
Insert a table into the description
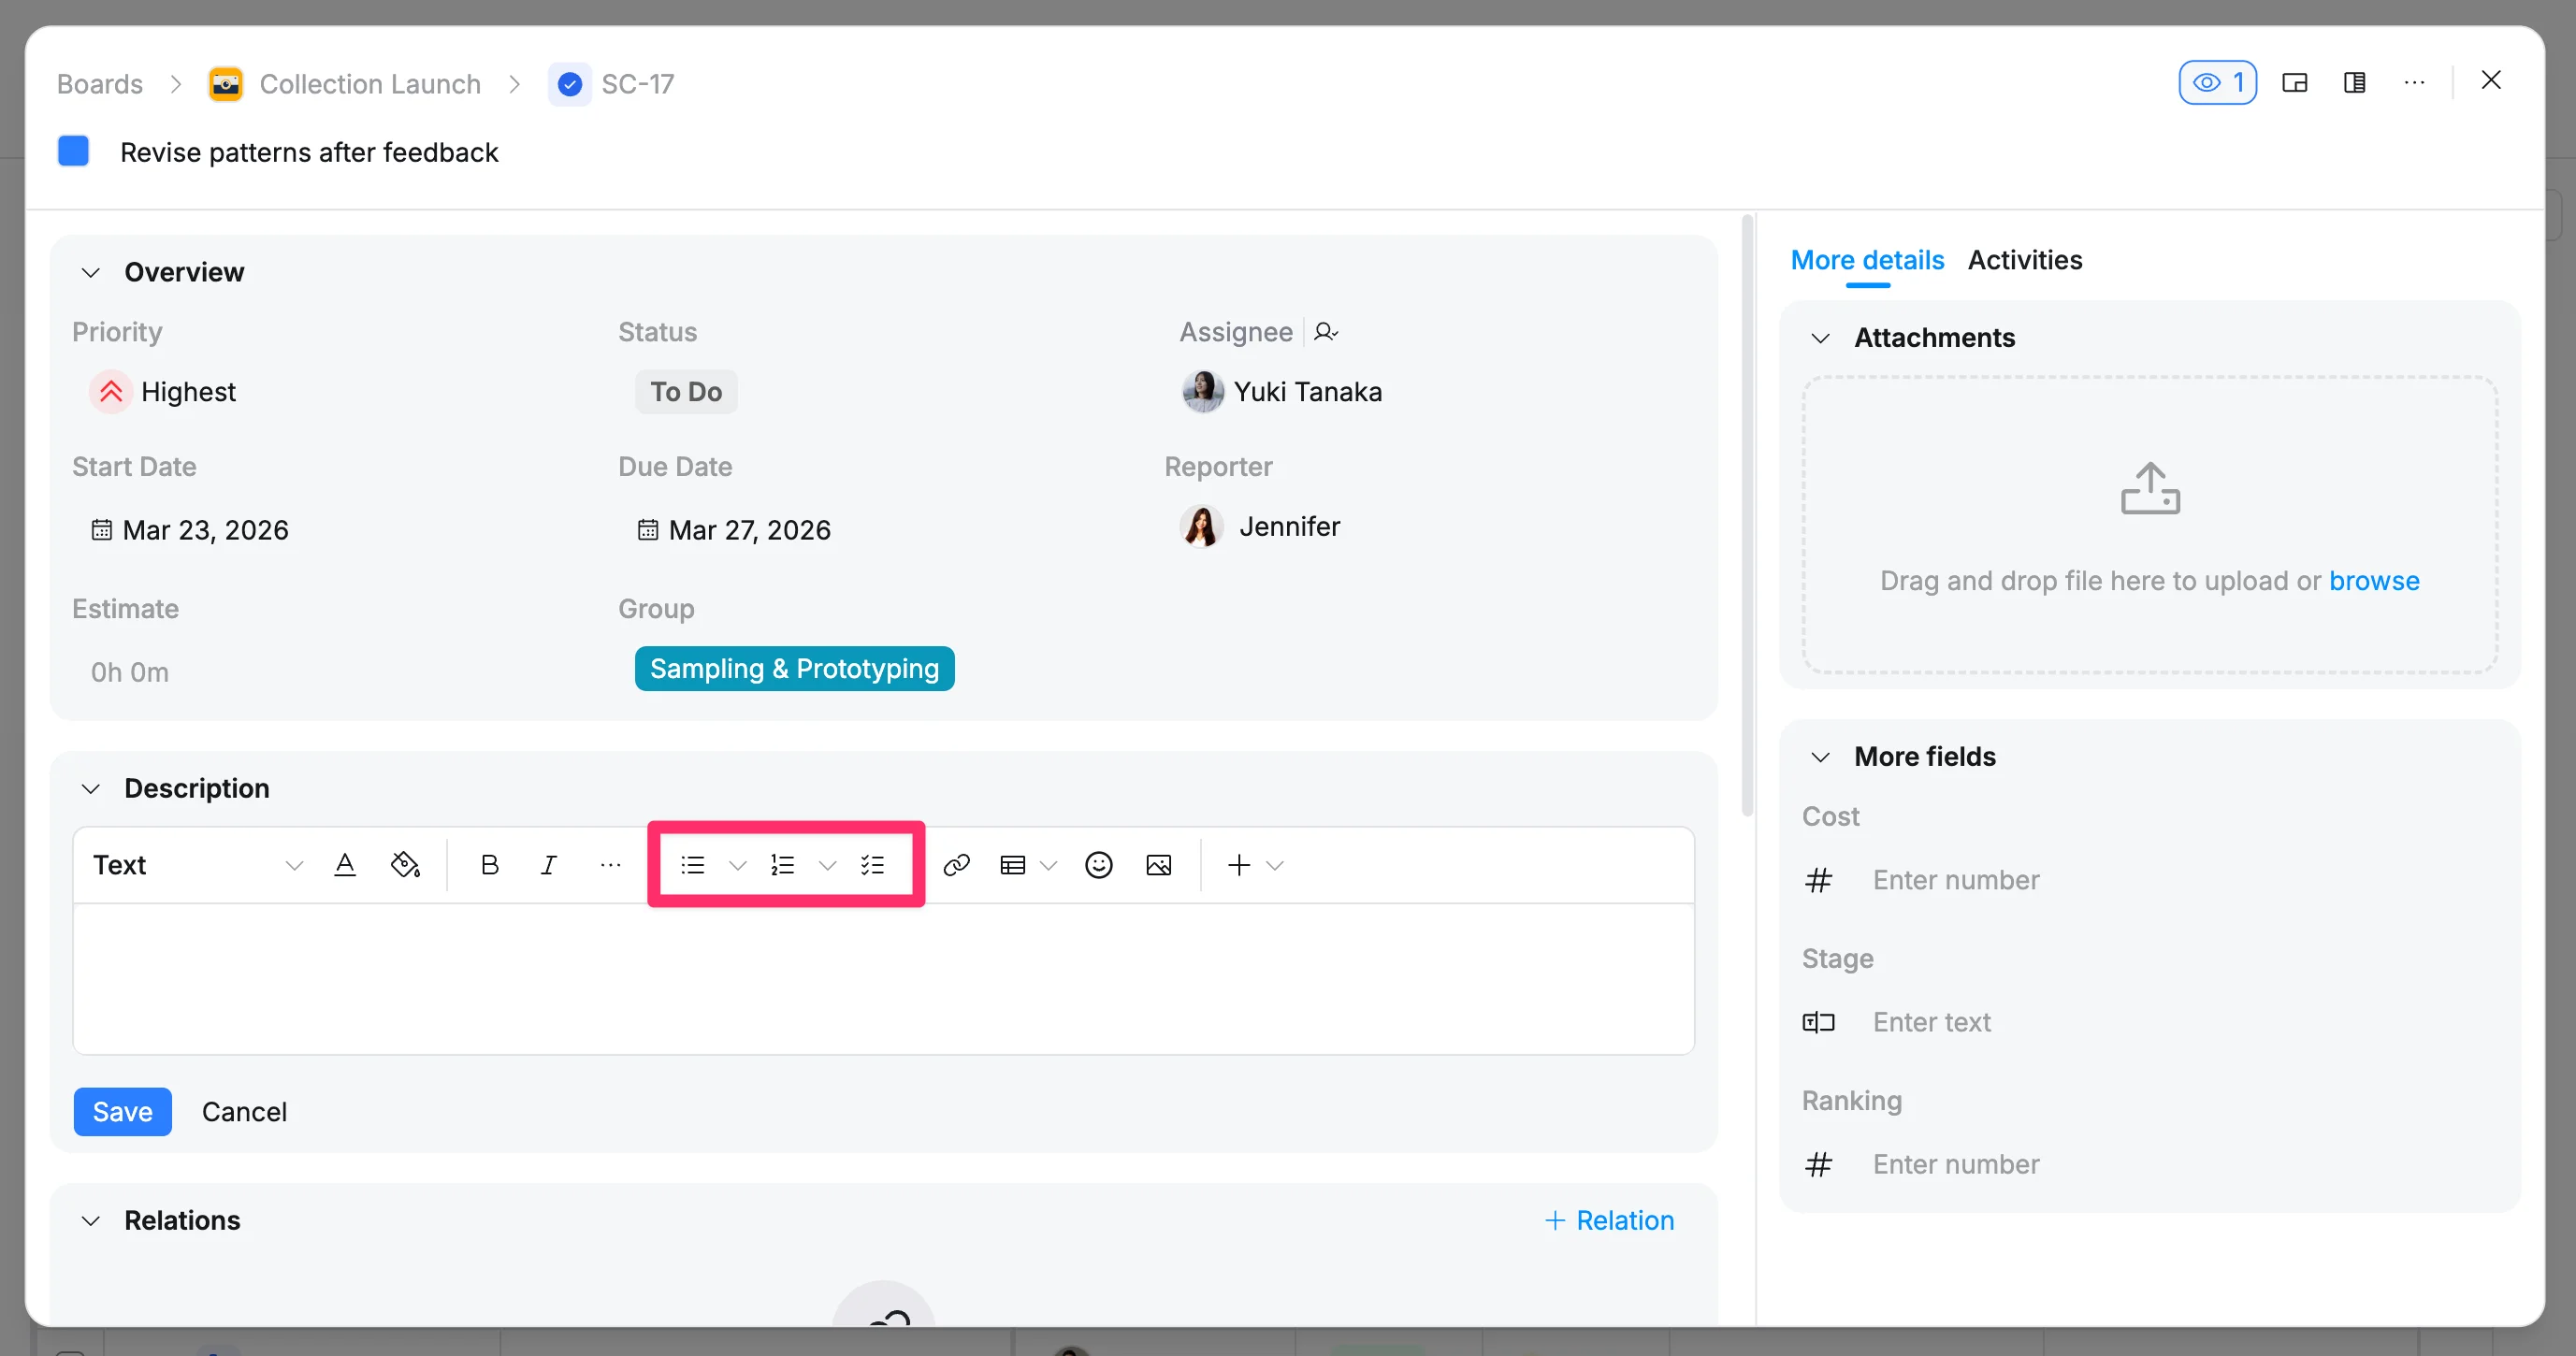1012,865
